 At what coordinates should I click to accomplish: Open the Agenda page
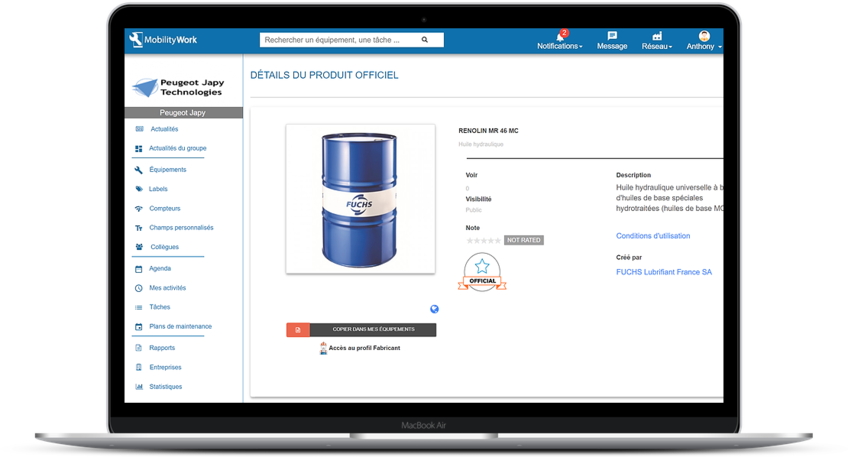pyautogui.click(x=160, y=269)
